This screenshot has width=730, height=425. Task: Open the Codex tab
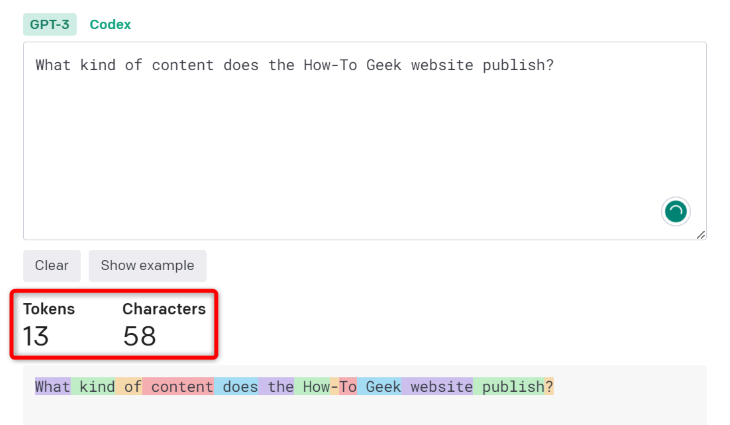[x=110, y=24]
